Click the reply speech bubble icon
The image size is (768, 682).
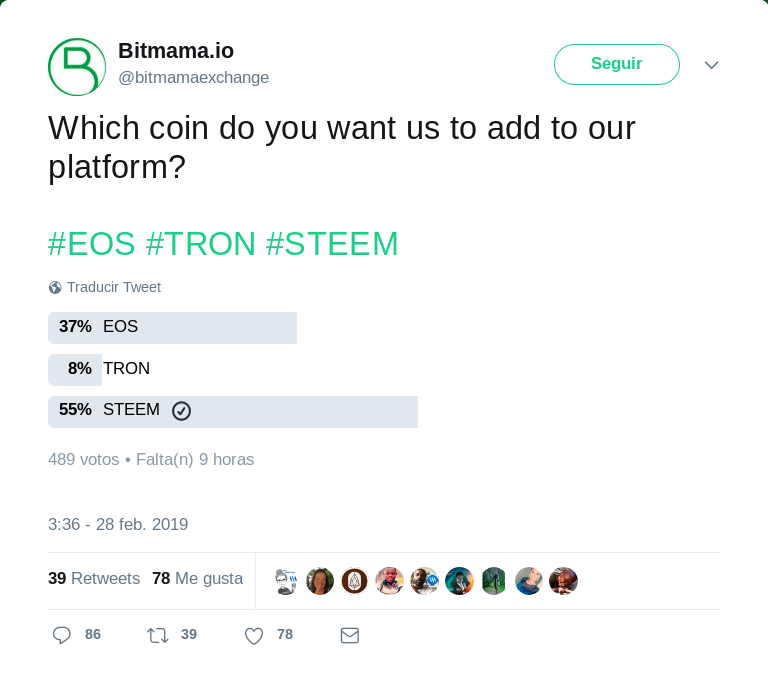click(x=62, y=635)
